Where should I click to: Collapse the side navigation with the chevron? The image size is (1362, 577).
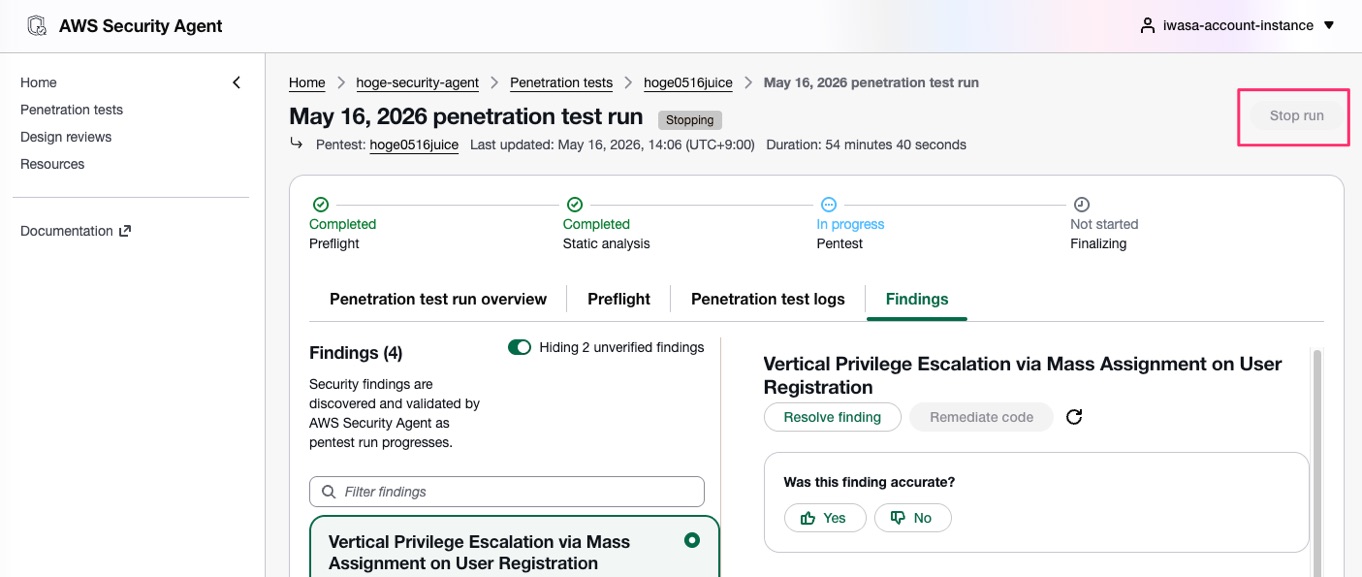coord(237,83)
